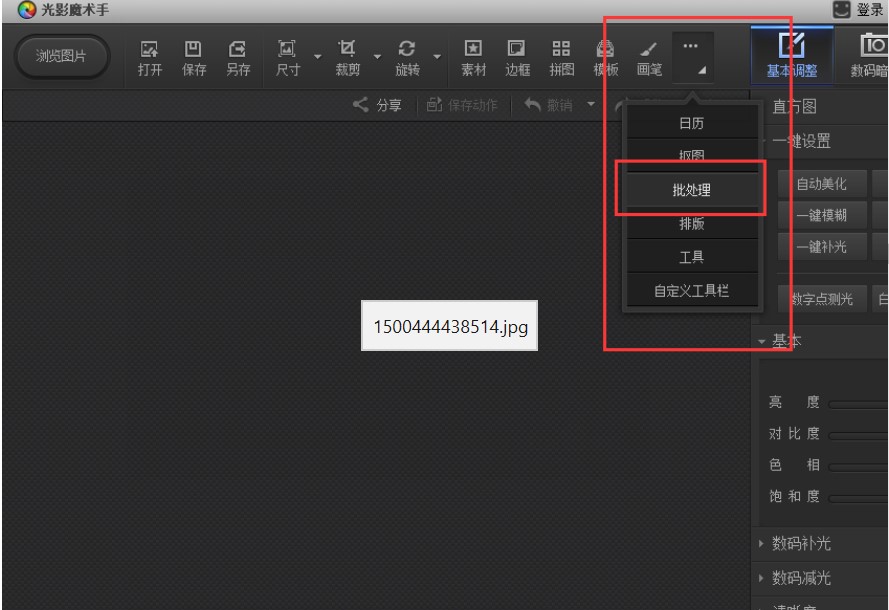Adjust the 对比度 contrast slider
Image resolution: width=889 pixels, height=610 pixels.
[858, 435]
